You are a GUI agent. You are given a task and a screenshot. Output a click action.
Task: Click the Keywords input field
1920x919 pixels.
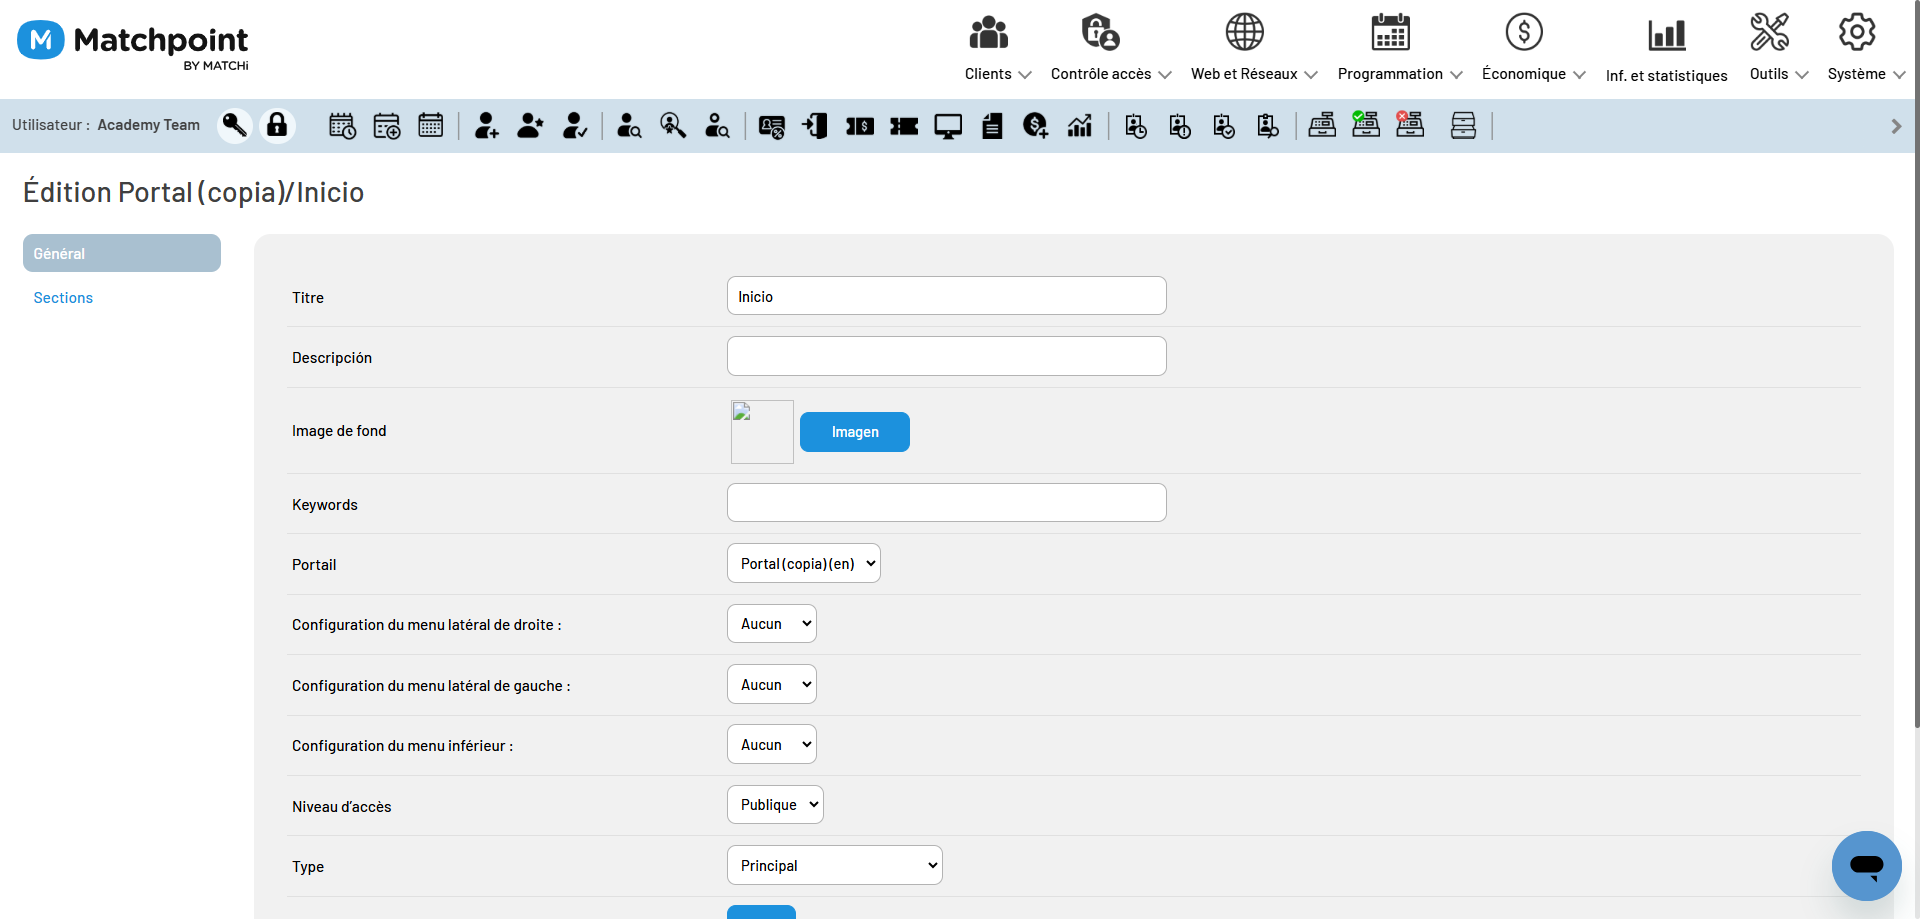tap(946, 503)
